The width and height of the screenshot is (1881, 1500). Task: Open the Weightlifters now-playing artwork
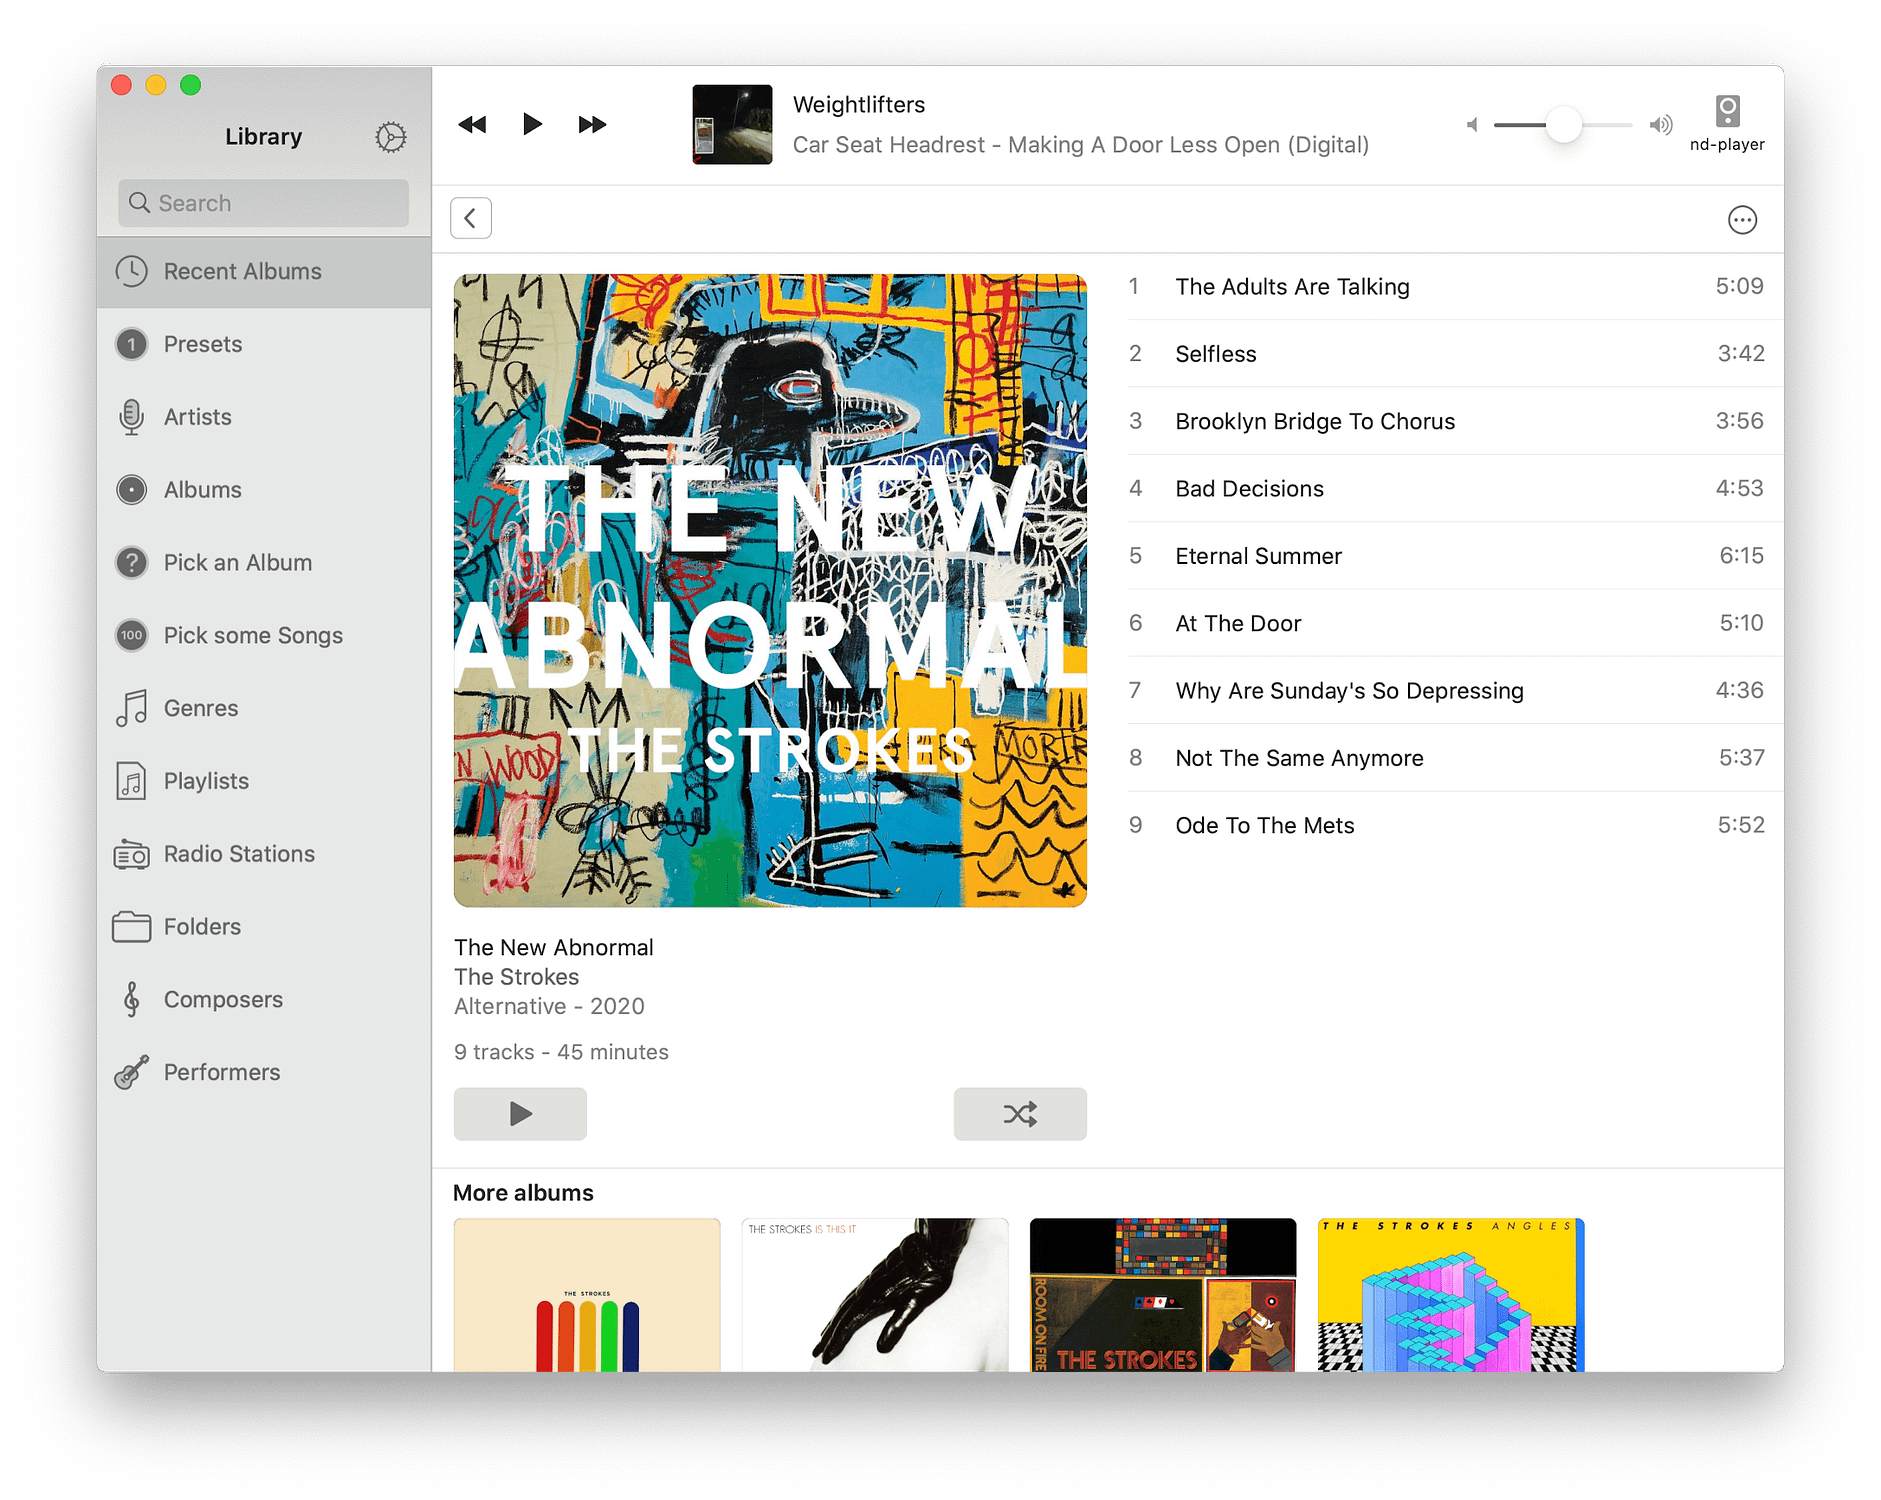click(x=732, y=125)
